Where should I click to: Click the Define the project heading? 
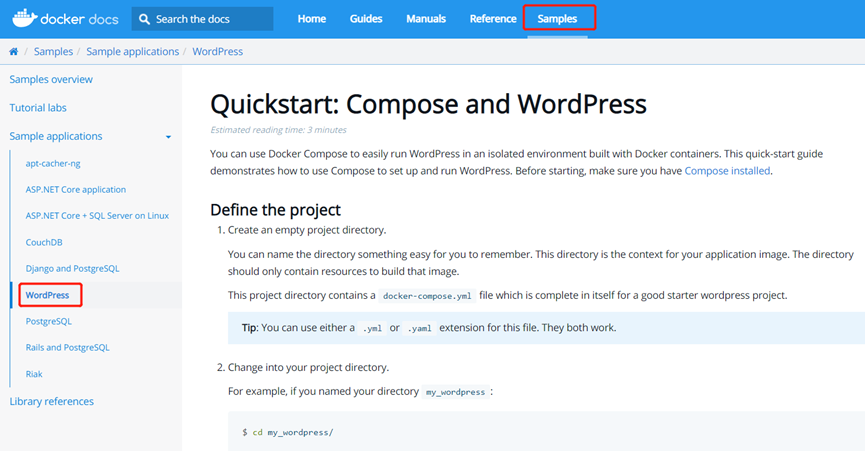[x=275, y=210]
